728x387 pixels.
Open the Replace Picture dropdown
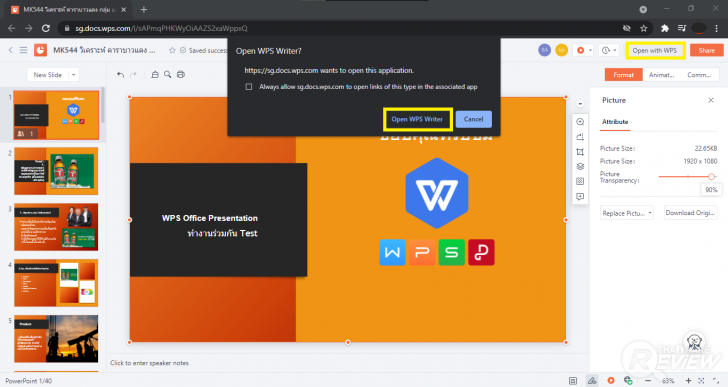tap(626, 213)
